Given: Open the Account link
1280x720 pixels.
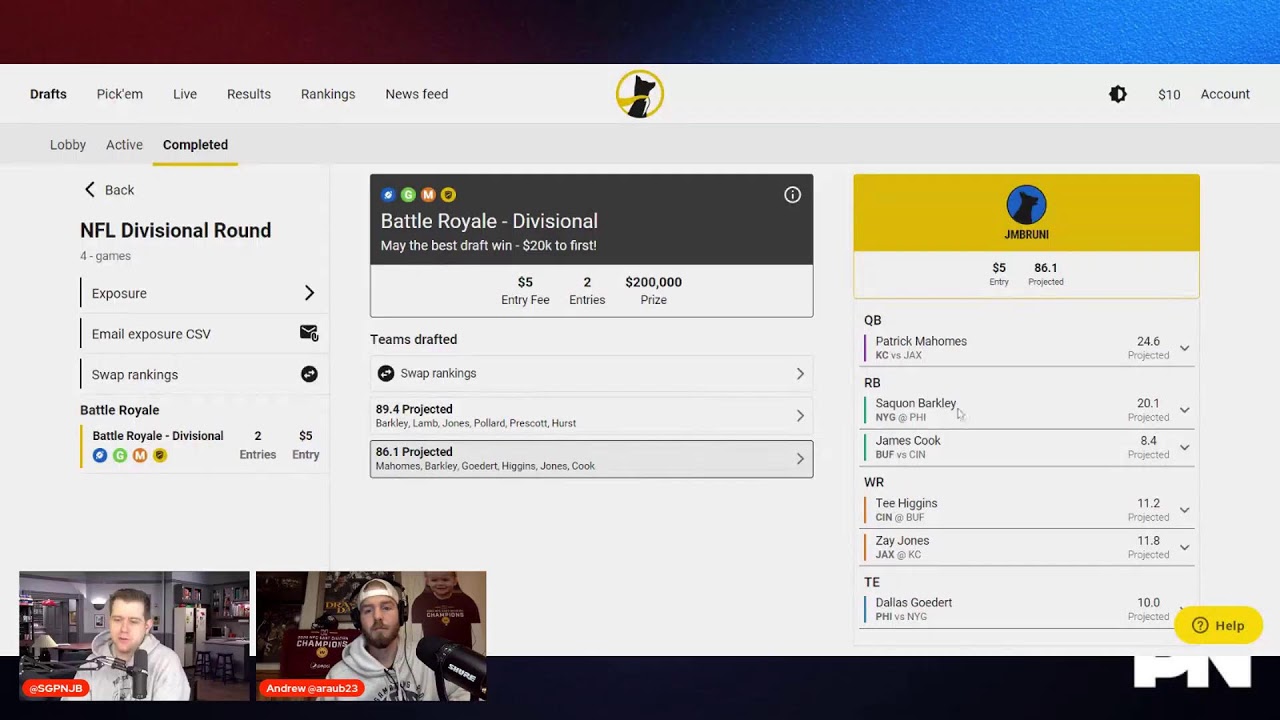Looking at the screenshot, I should tap(1225, 94).
